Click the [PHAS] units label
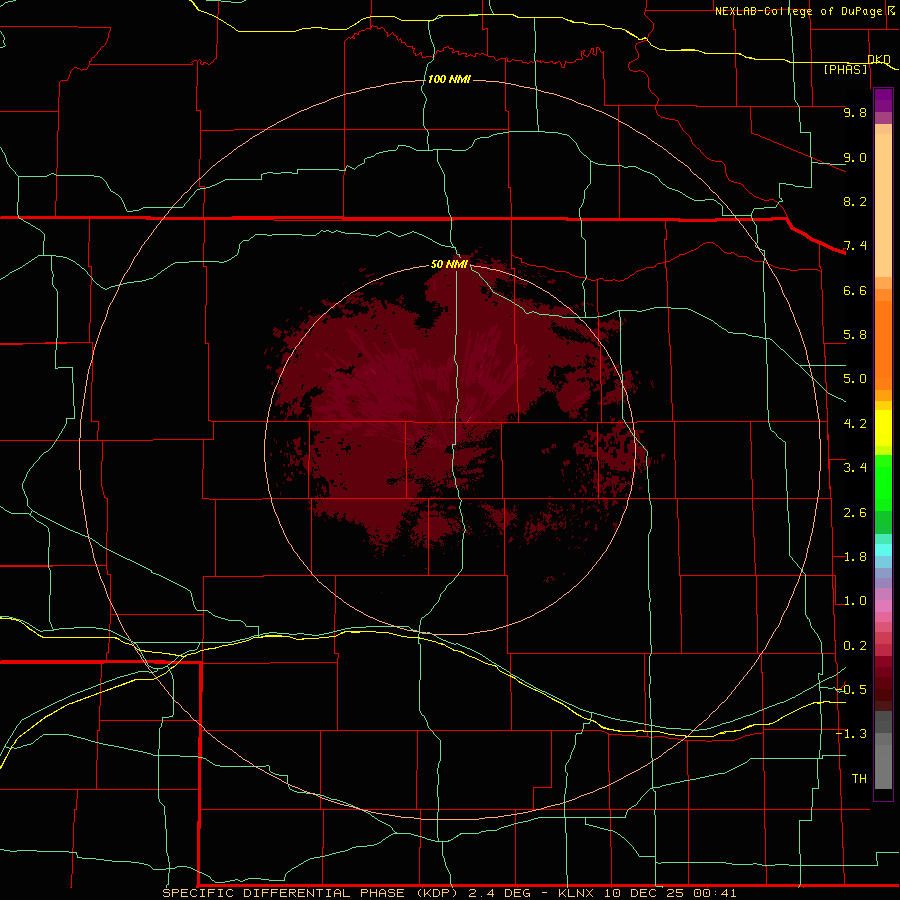The image size is (900, 900). 845,70
